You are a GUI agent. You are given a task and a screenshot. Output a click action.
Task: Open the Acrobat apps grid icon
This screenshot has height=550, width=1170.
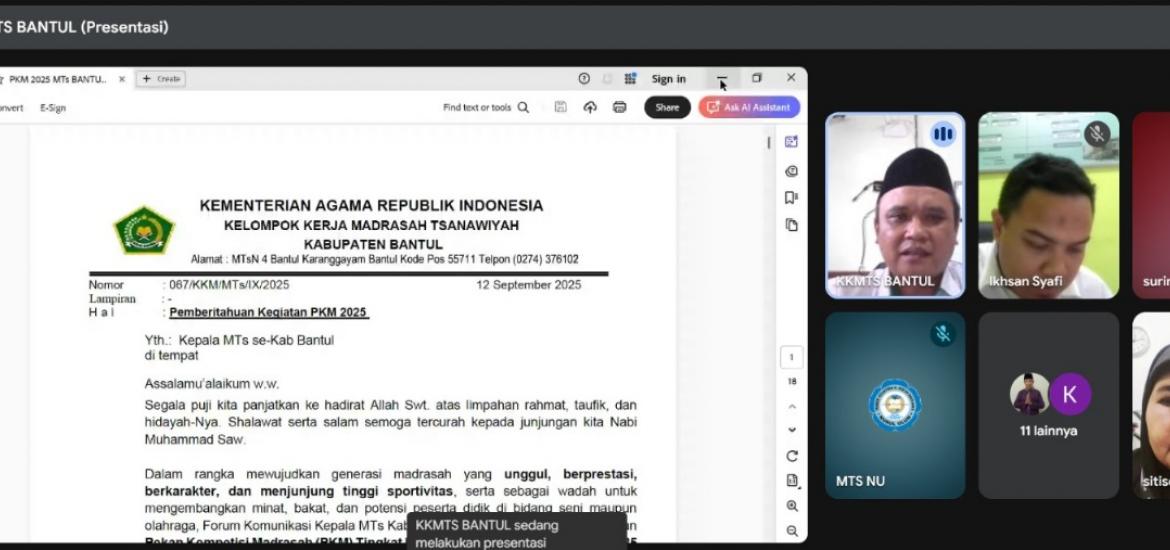(x=631, y=78)
